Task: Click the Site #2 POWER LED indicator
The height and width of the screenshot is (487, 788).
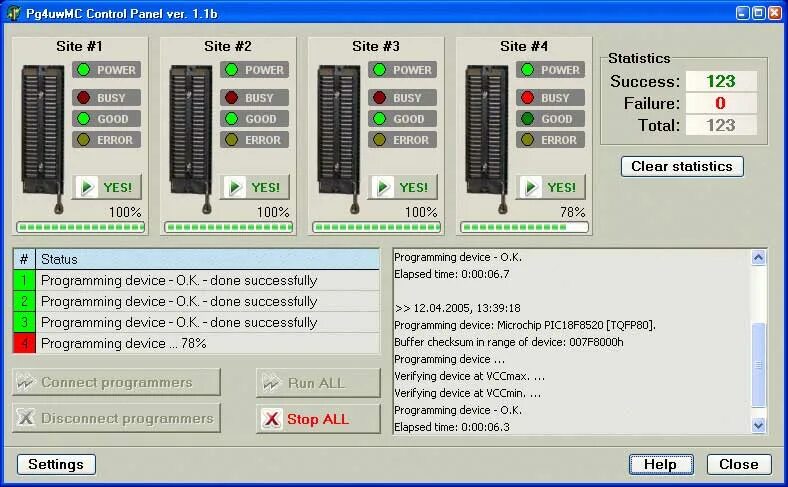Action: tap(231, 70)
